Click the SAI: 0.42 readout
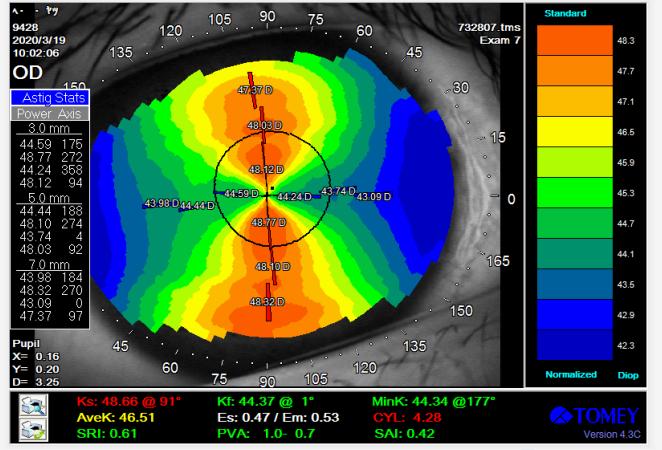Screen dimensions: 662x450 point(404,434)
